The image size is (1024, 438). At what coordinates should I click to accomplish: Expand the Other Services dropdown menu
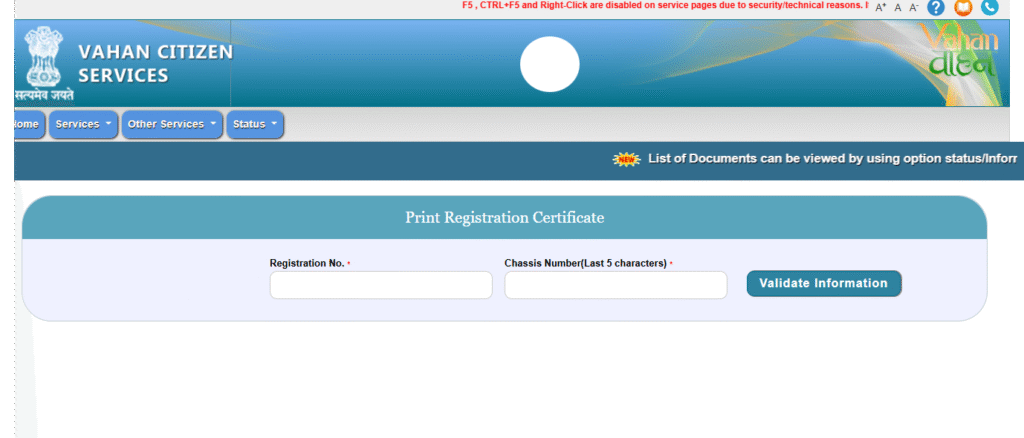point(172,125)
